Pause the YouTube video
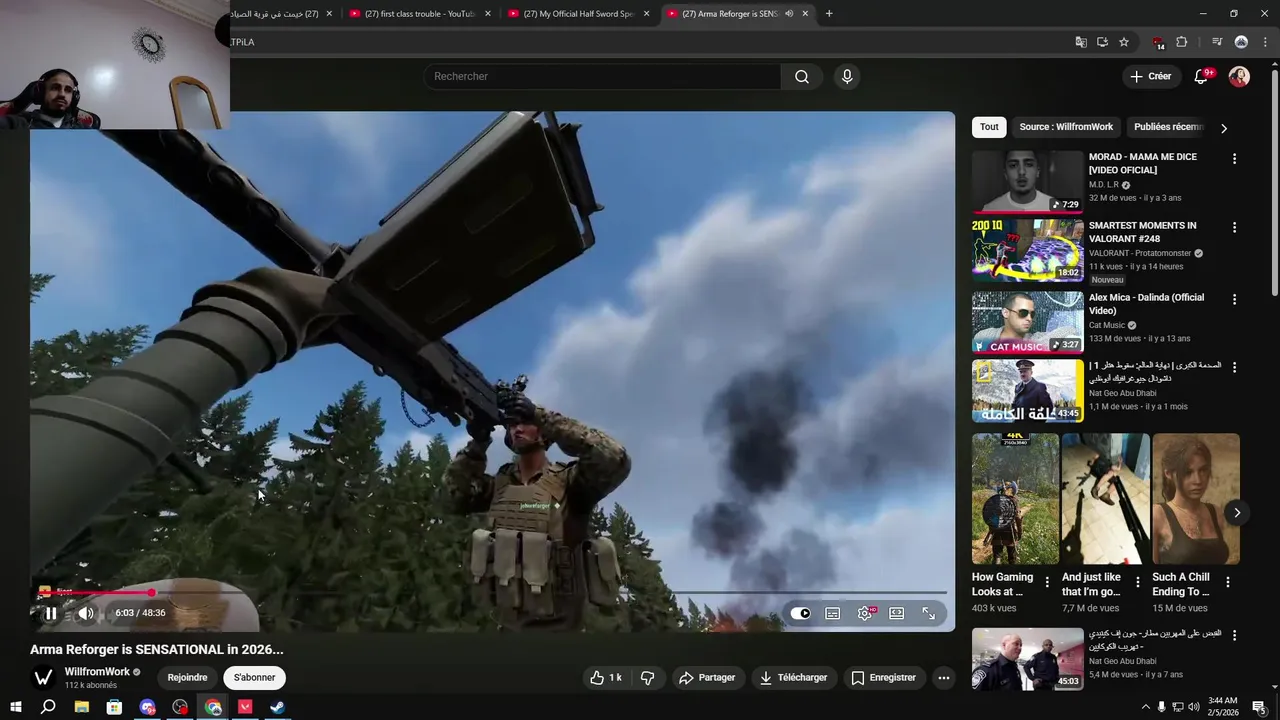Image resolution: width=1280 pixels, height=720 pixels. (51, 613)
